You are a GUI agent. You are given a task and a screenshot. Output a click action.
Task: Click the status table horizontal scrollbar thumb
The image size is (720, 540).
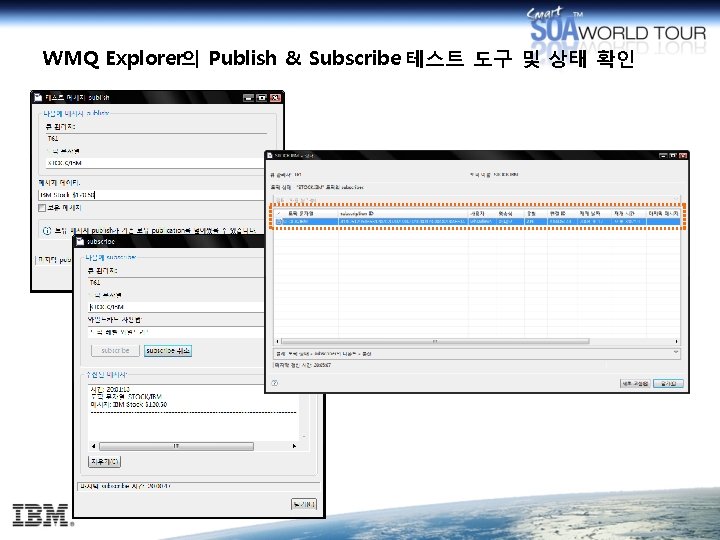pyautogui.click(x=435, y=341)
